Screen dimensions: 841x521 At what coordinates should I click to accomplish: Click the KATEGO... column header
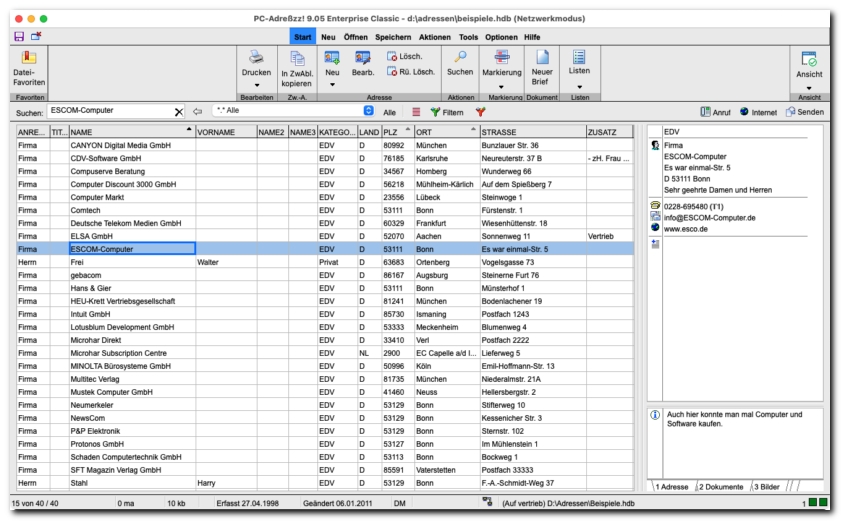coord(337,132)
